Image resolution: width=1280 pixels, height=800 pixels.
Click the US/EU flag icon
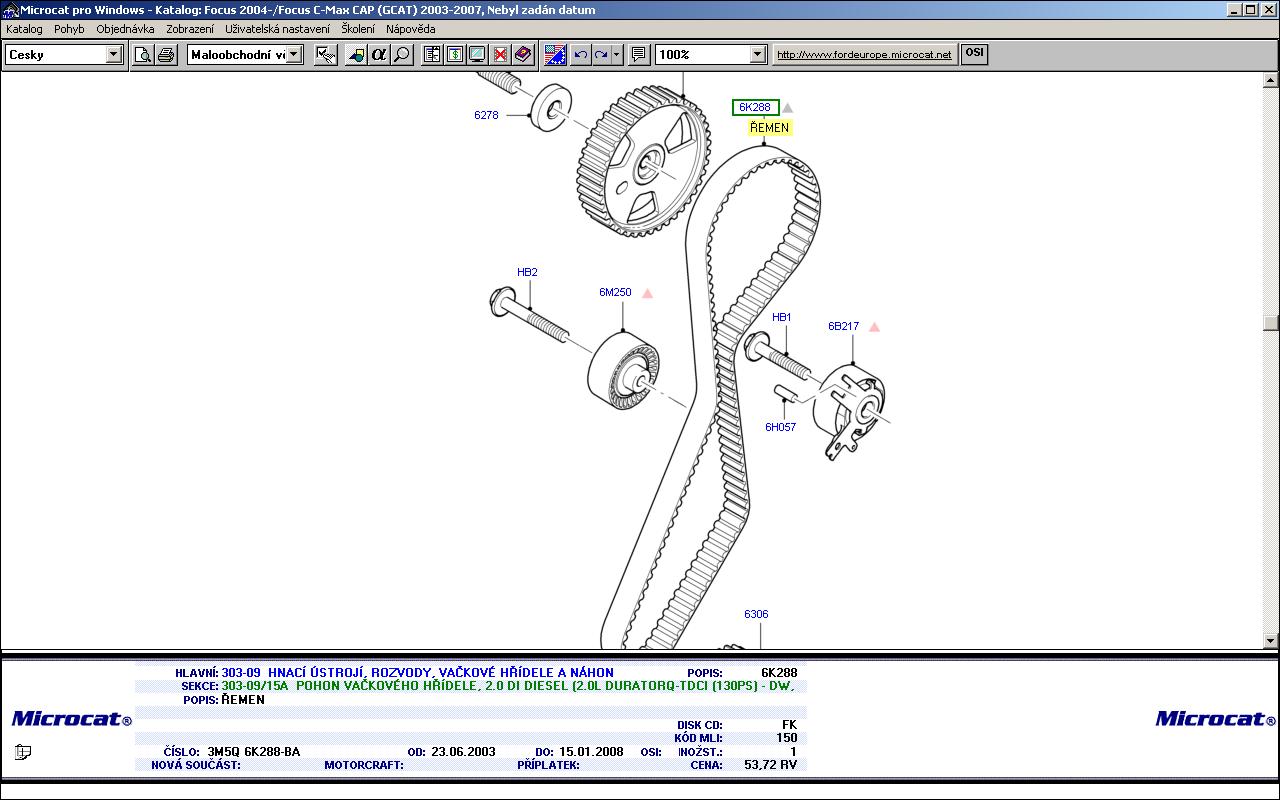point(555,55)
